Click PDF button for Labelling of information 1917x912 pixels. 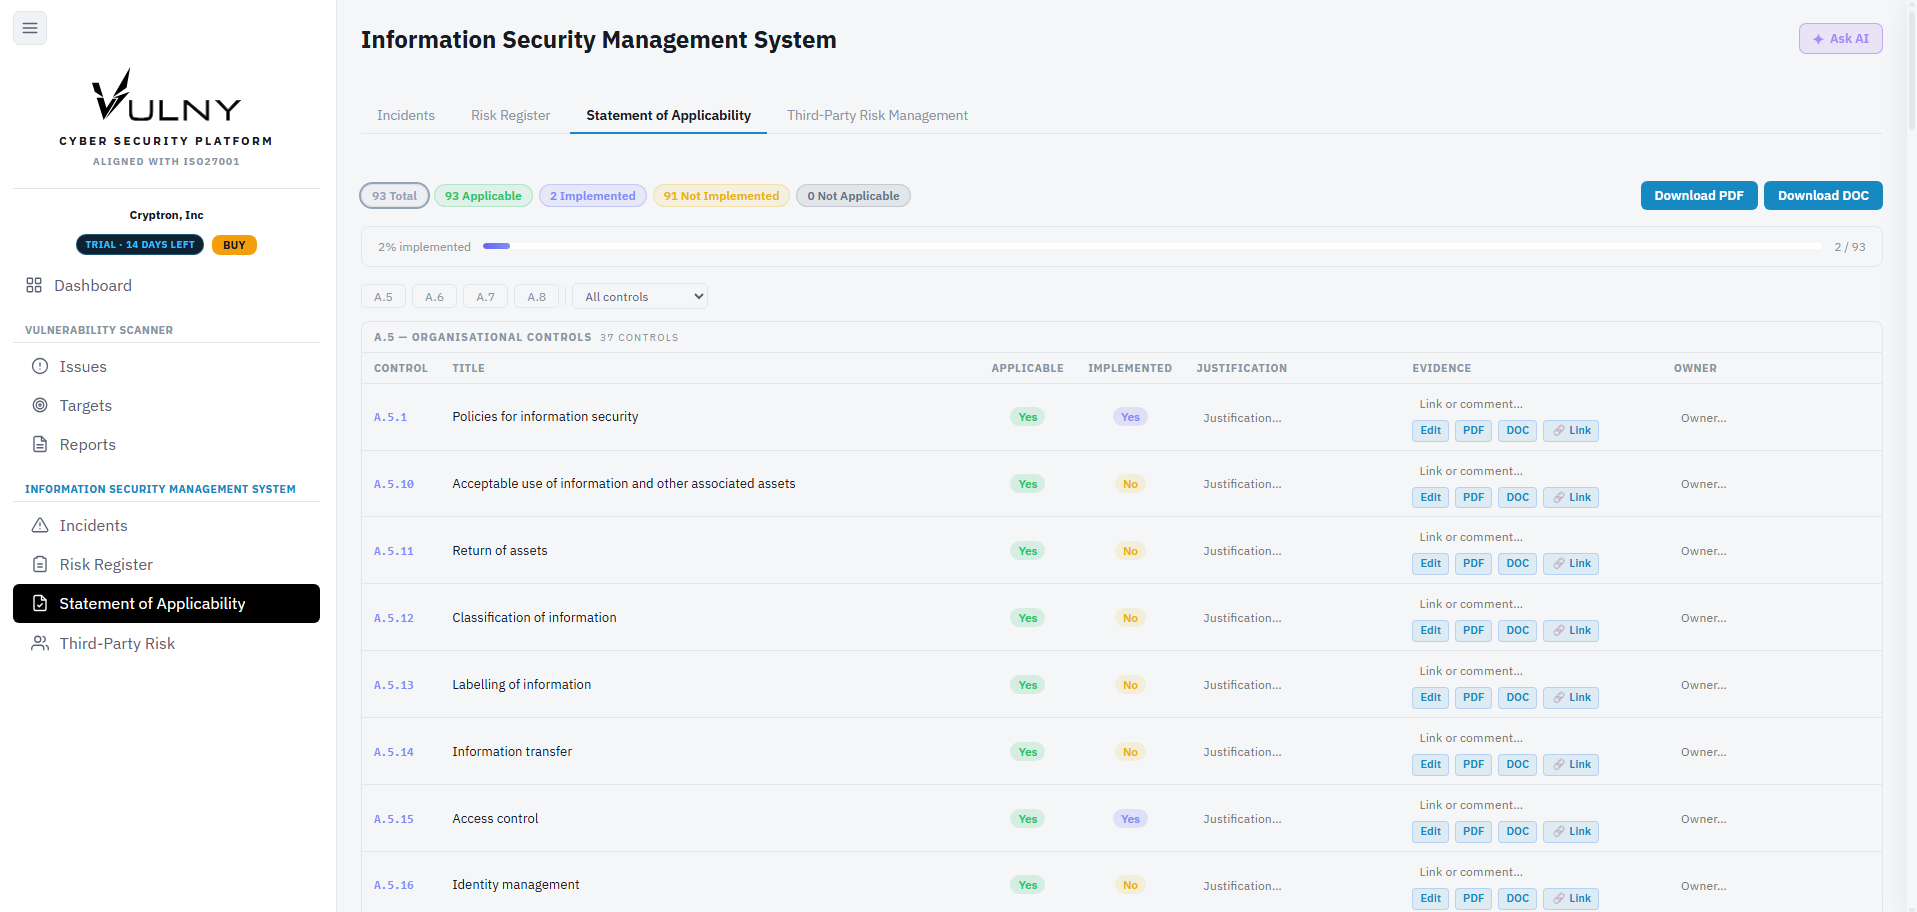click(x=1473, y=698)
